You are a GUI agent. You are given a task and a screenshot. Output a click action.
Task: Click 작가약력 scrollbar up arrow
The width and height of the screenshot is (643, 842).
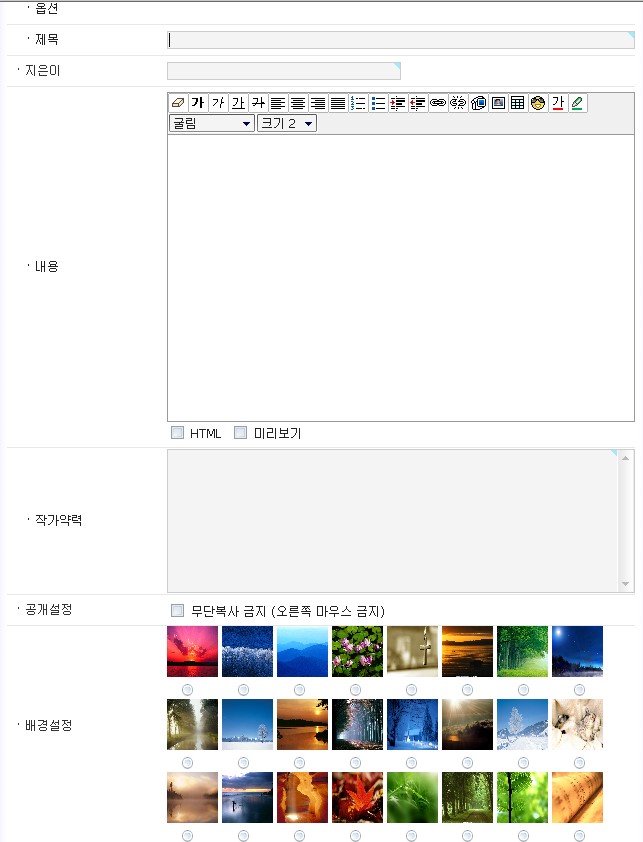[x=625, y=458]
